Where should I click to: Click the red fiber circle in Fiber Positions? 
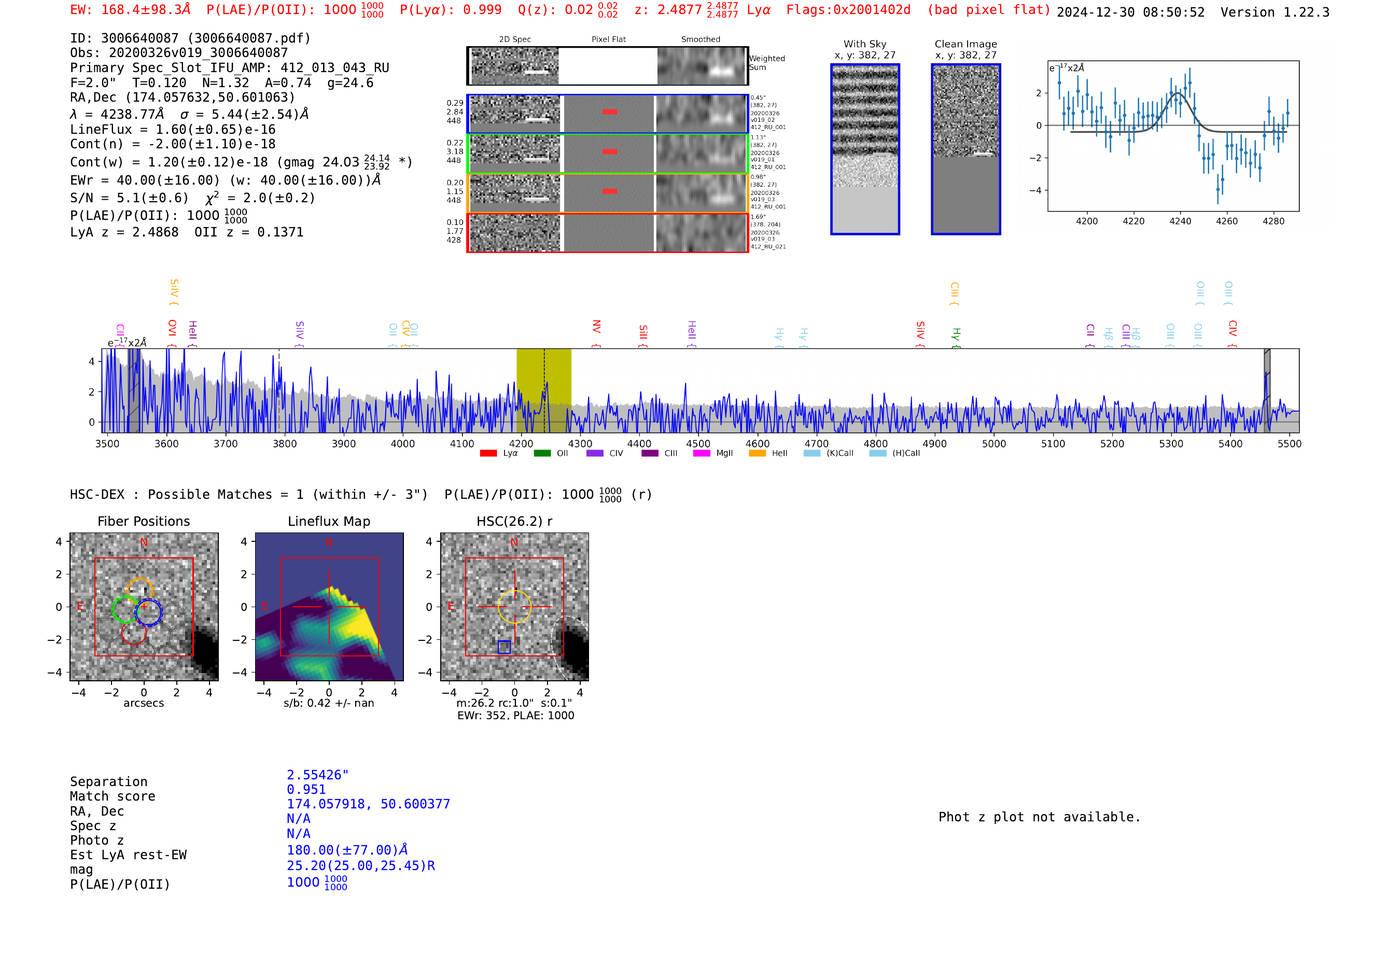click(x=134, y=630)
